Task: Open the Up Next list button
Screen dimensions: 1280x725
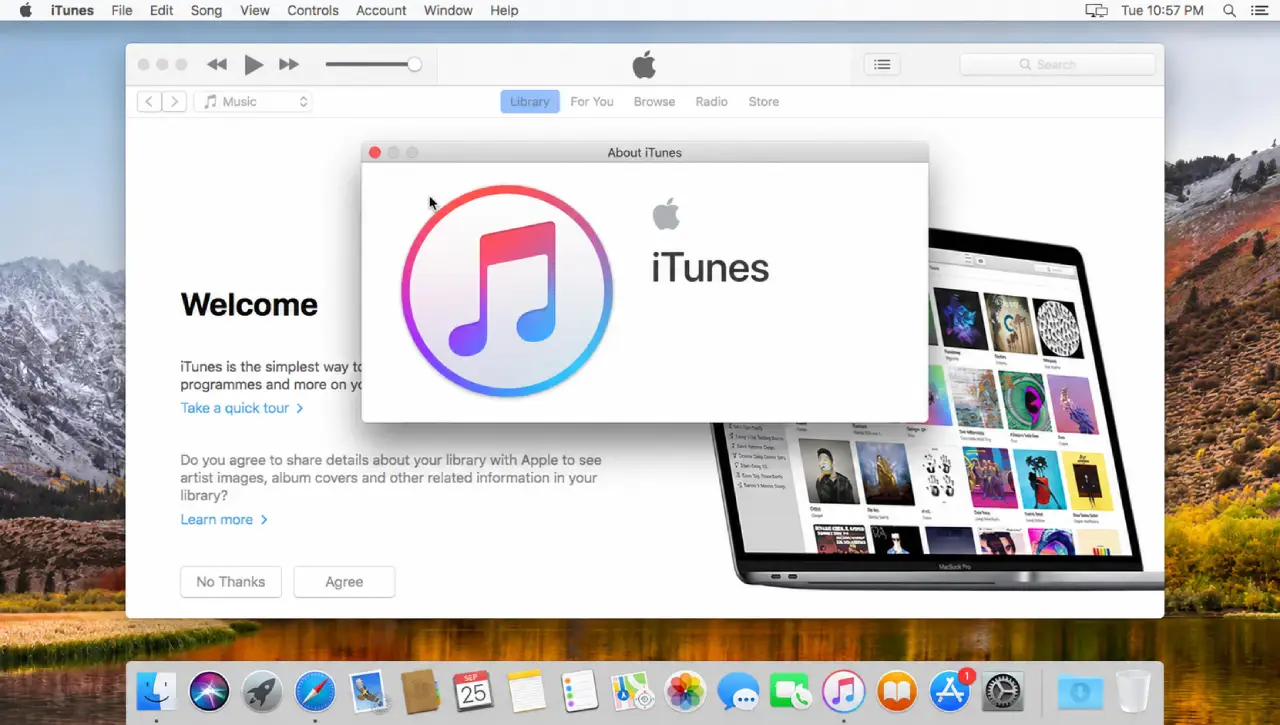Action: click(882, 64)
